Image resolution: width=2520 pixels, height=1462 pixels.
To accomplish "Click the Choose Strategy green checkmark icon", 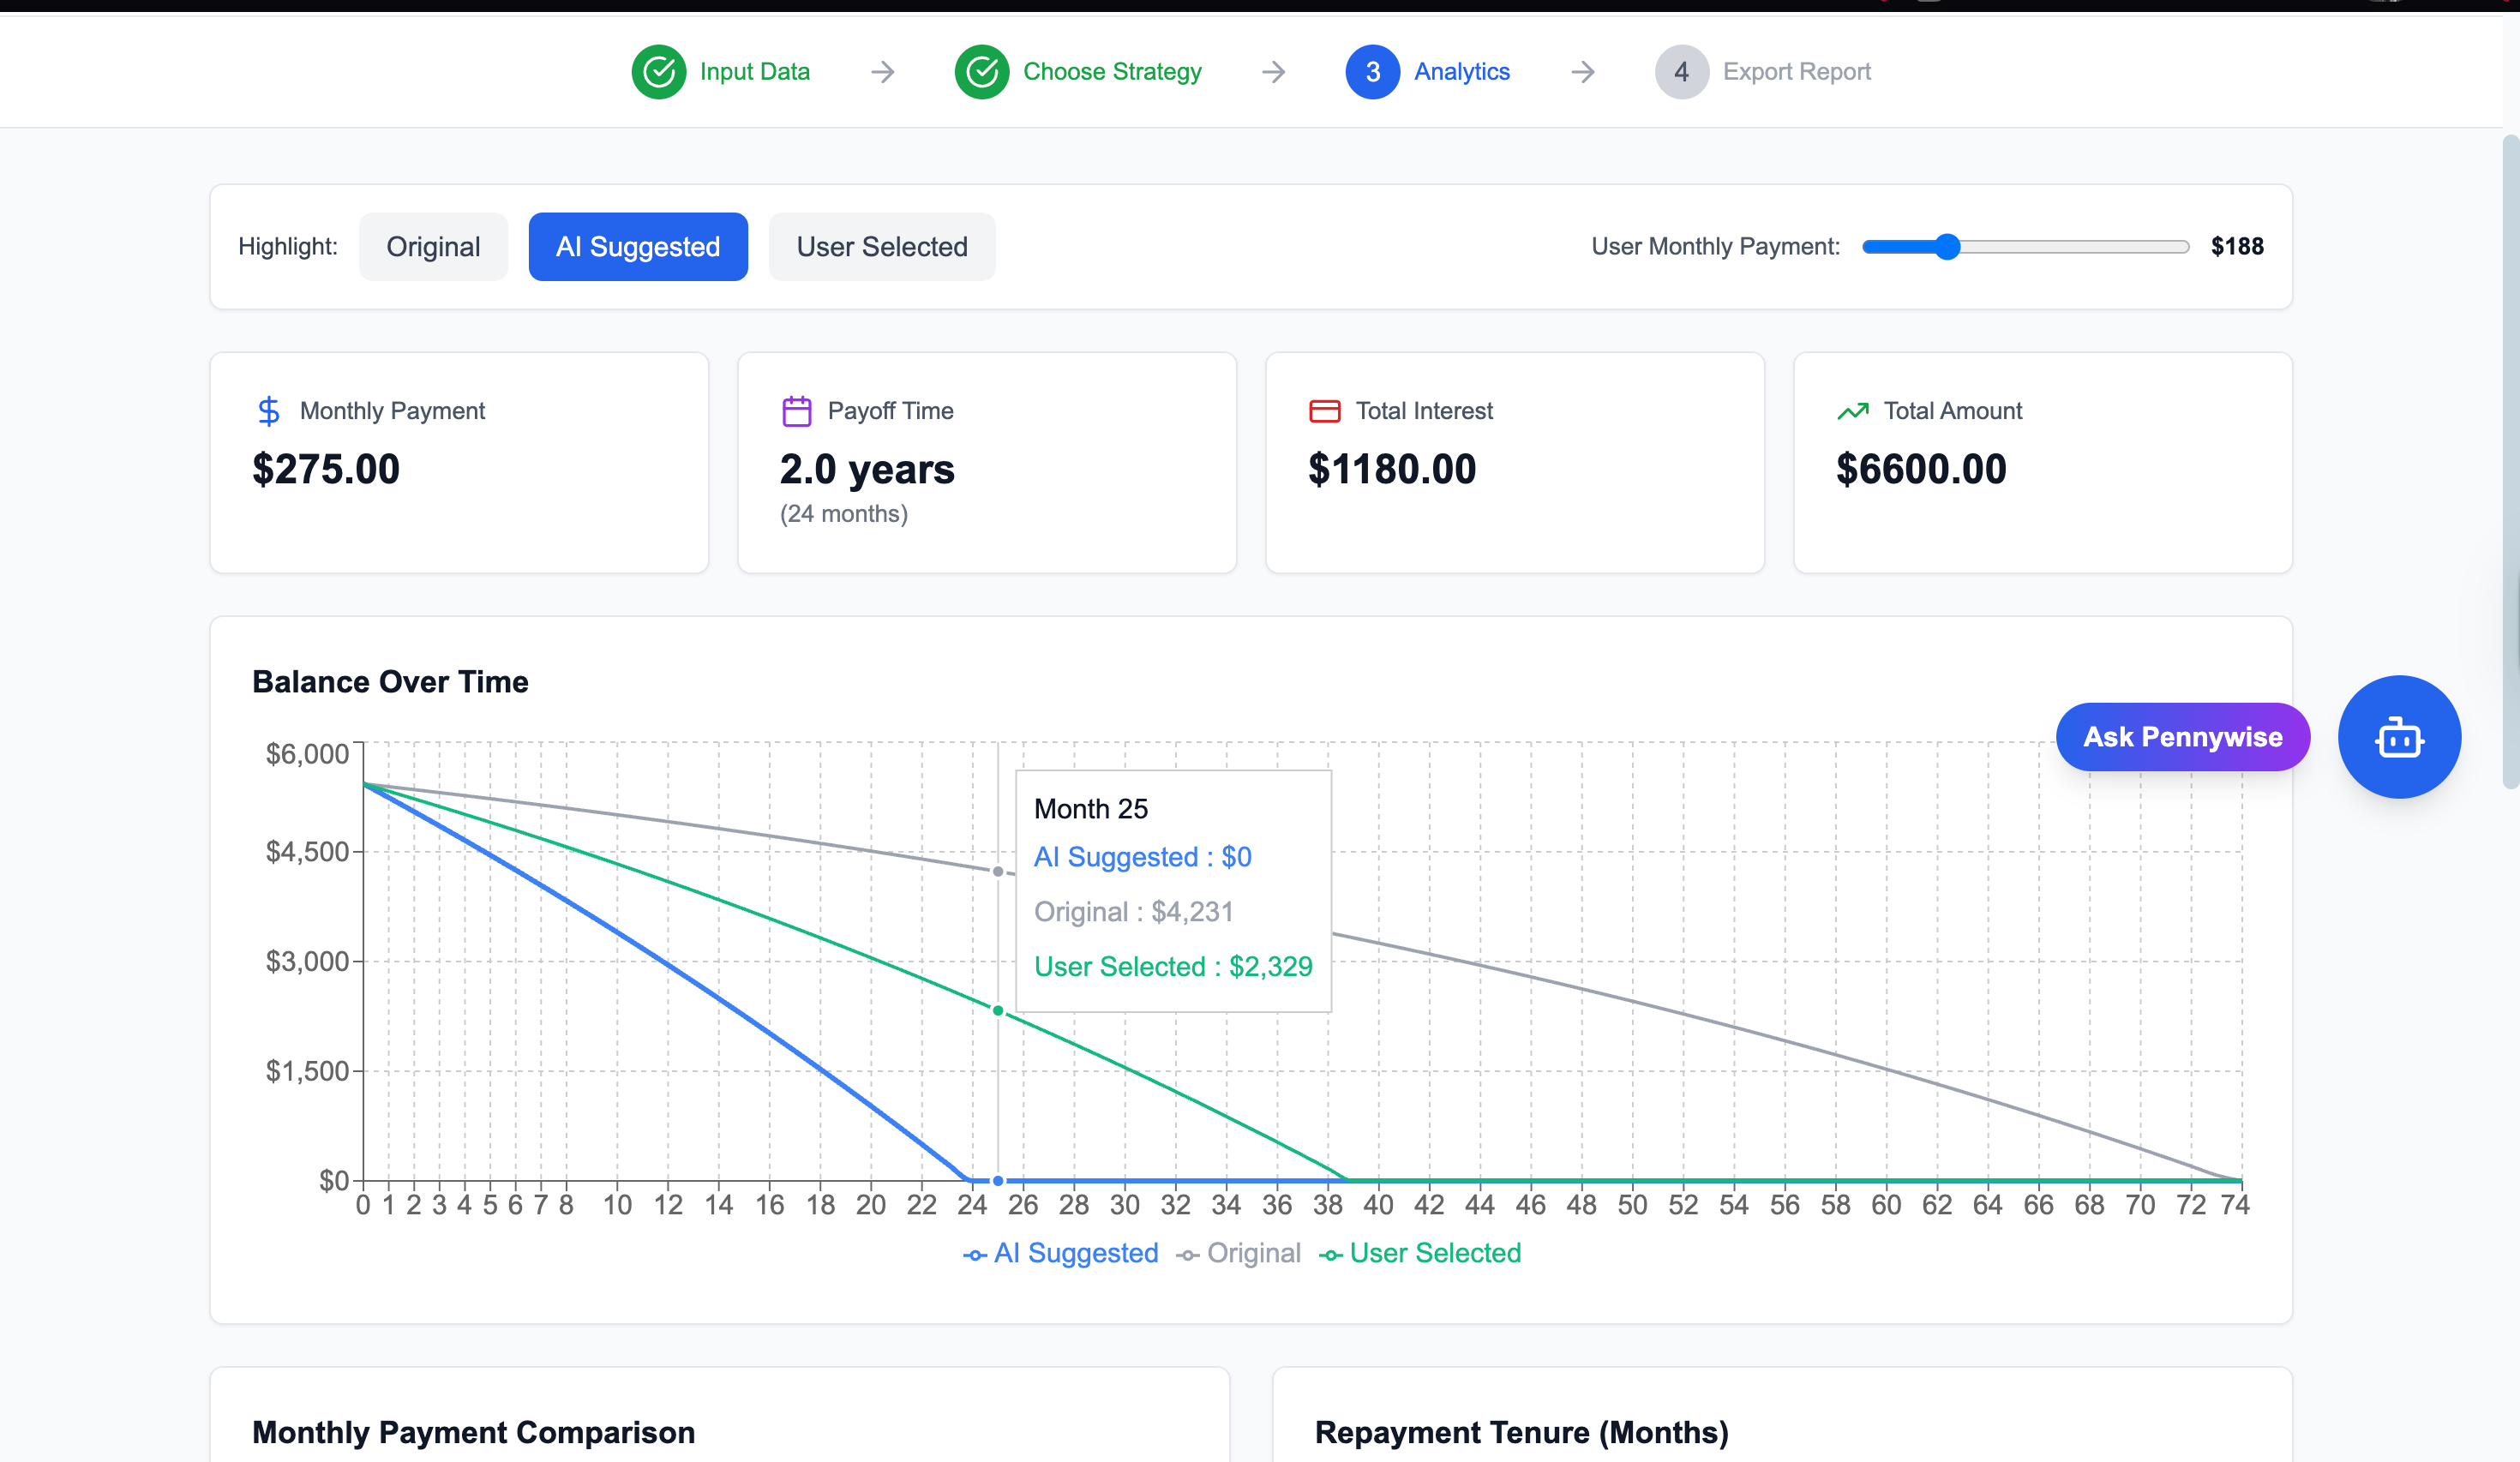I will 981,72.
